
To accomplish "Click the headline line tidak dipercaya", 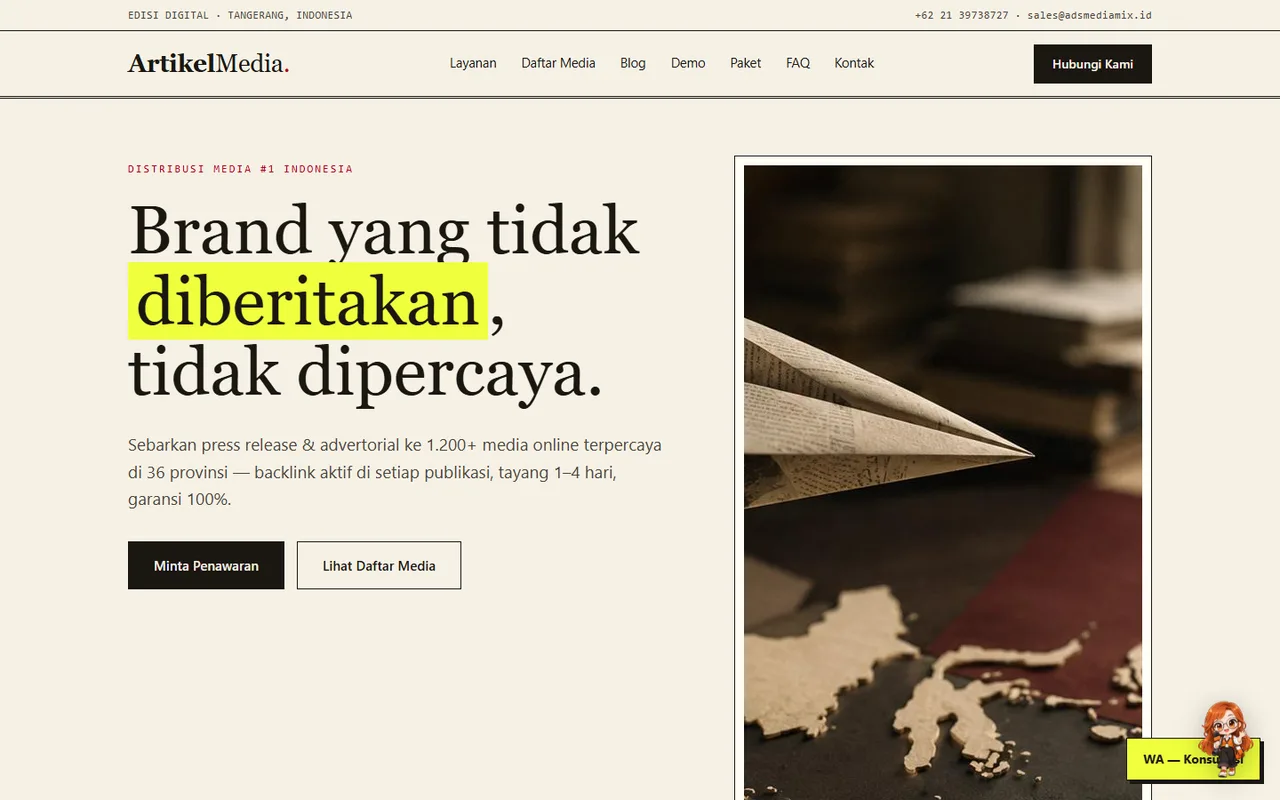I will pyautogui.click(x=366, y=373).
